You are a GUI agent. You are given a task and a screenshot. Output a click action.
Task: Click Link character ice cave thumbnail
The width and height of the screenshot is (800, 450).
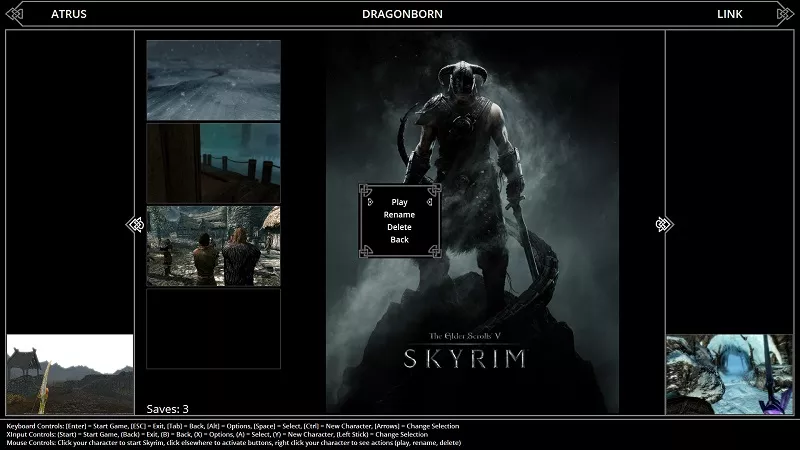[x=730, y=374]
